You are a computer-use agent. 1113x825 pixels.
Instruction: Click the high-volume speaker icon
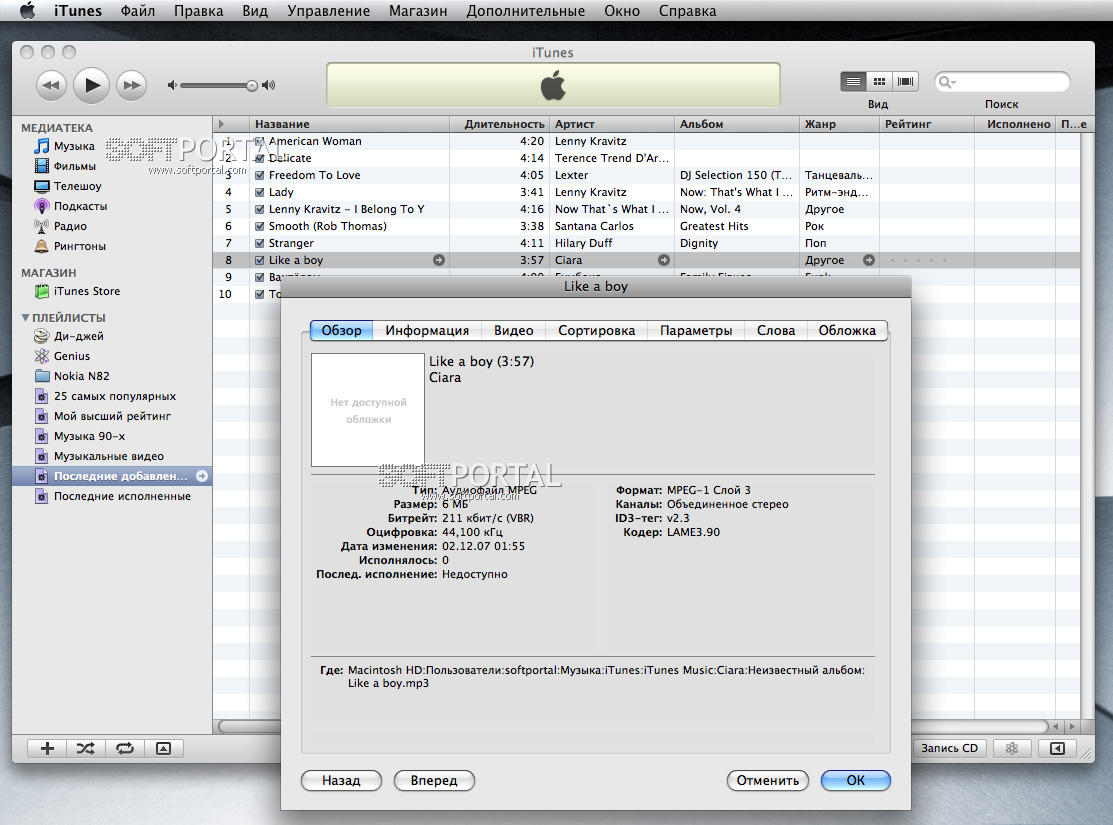tap(268, 85)
